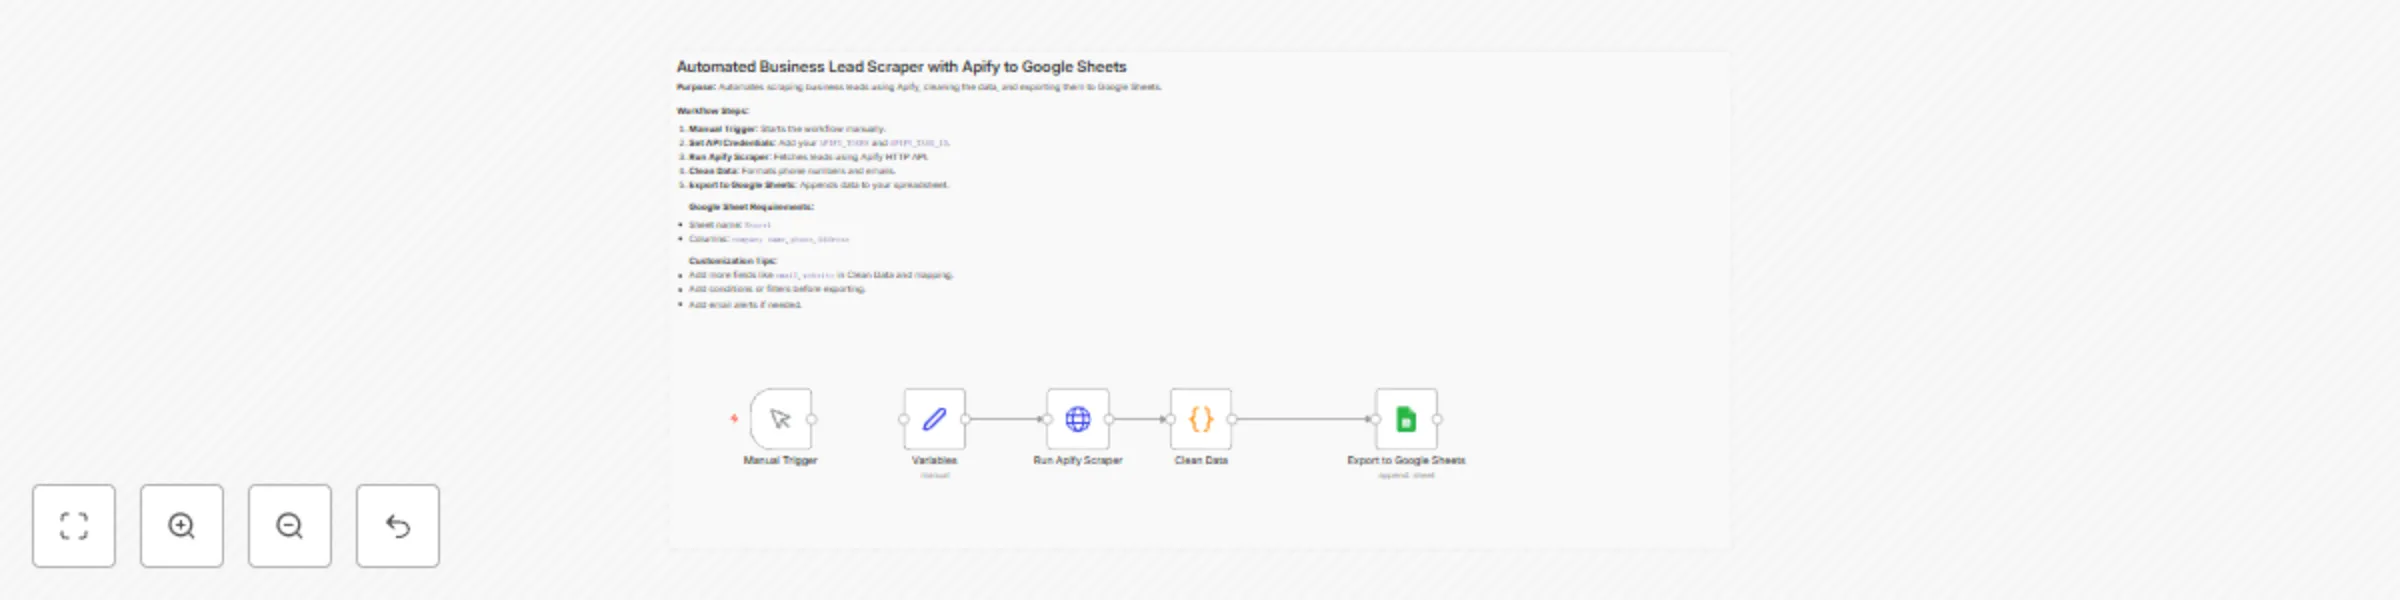Select the Clean Data code node
The width and height of the screenshot is (2400, 600).
1201,419
